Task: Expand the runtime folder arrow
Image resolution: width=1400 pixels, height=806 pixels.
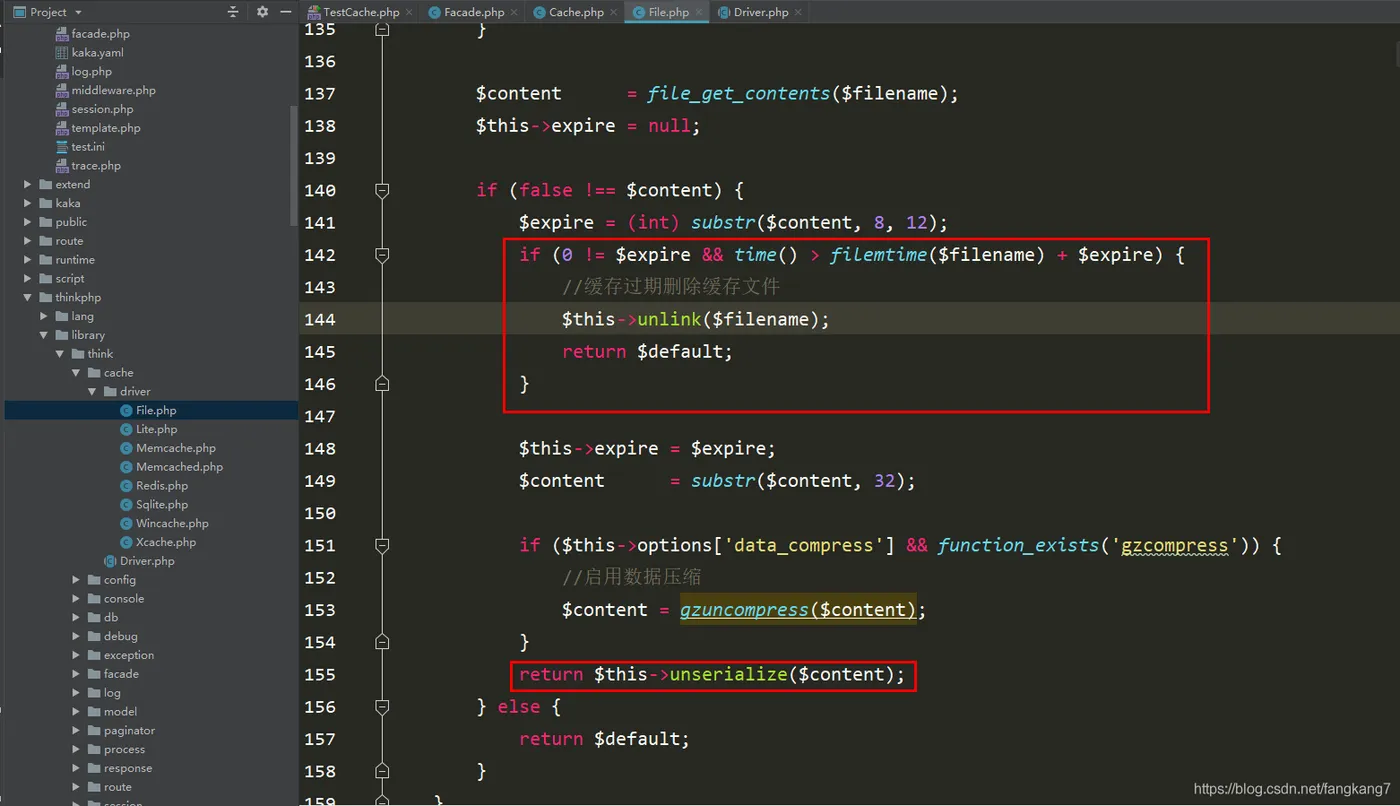Action: (x=28, y=260)
